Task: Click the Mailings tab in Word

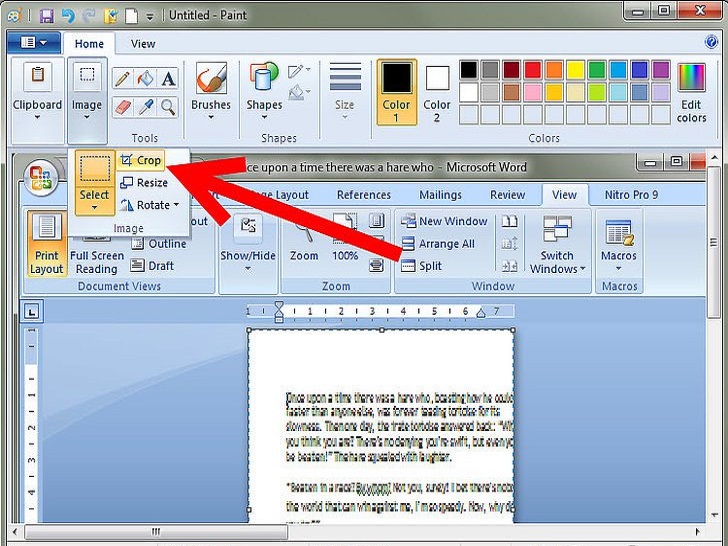Action: pos(440,195)
